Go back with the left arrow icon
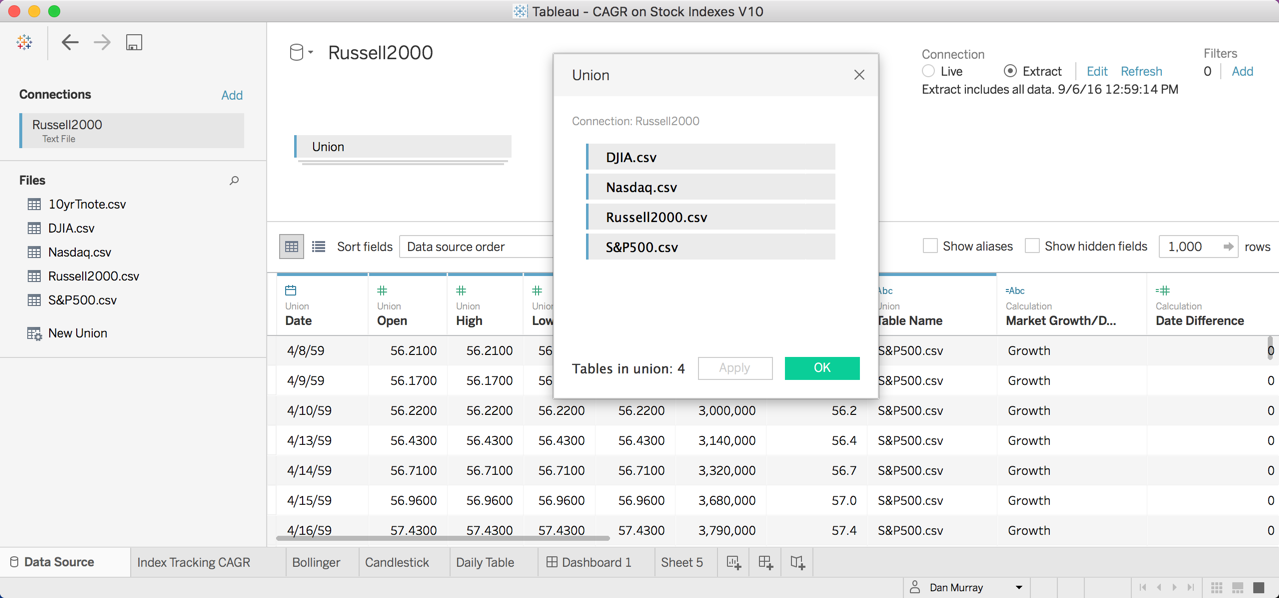1279x598 pixels. point(70,42)
